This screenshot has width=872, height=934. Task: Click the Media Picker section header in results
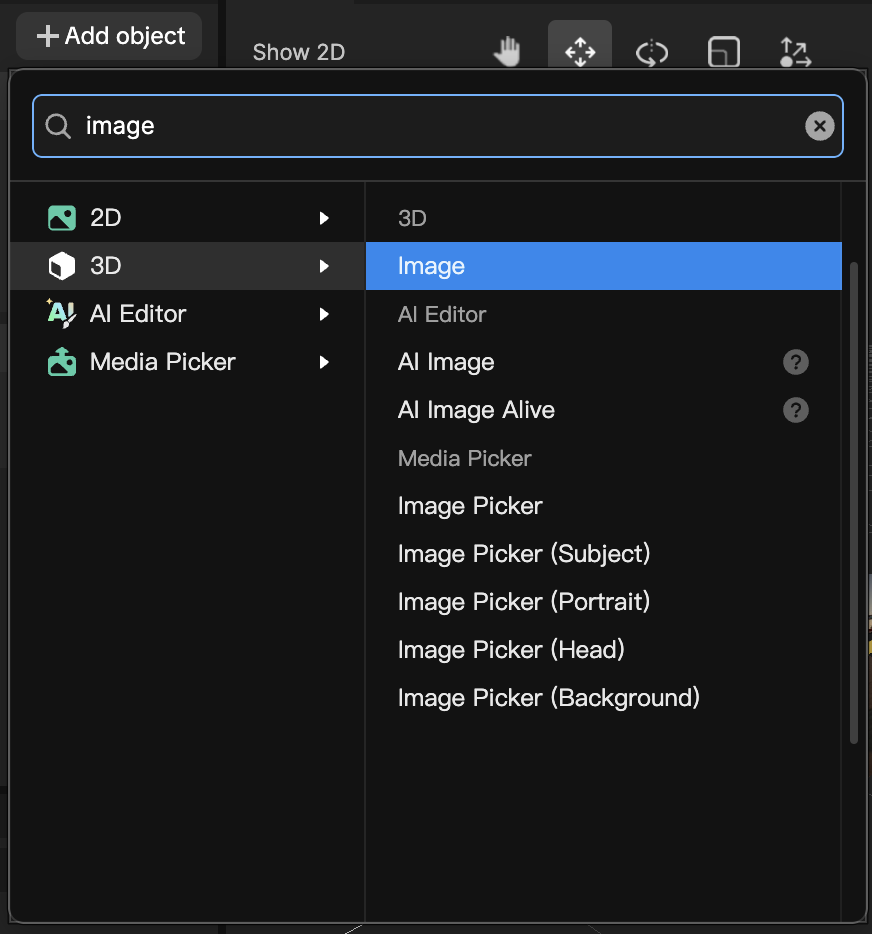click(465, 458)
